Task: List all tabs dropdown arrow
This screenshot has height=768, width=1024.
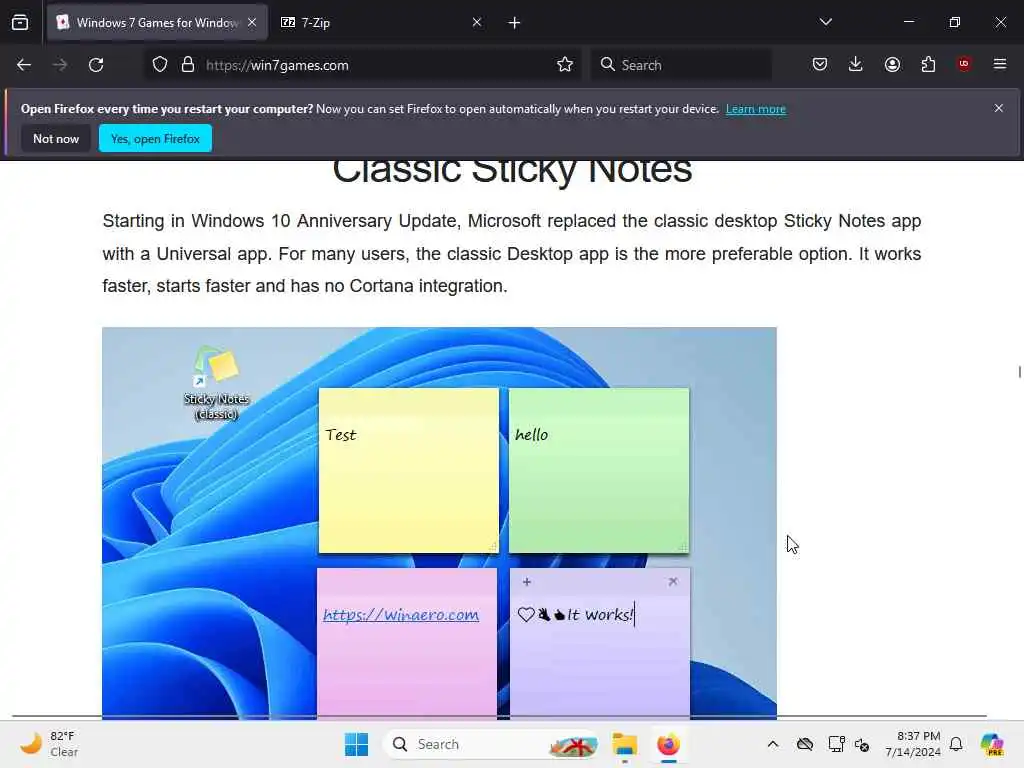Action: tap(826, 22)
